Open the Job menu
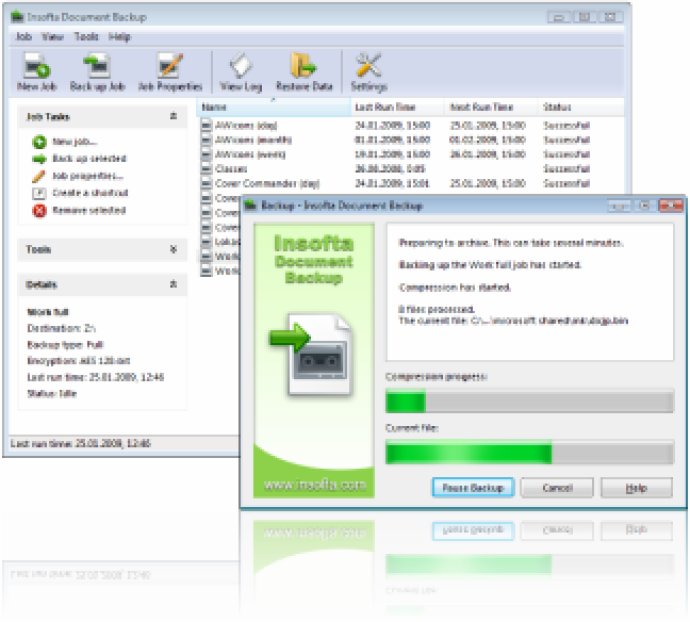The image size is (690, 622). tap(24, 37)
